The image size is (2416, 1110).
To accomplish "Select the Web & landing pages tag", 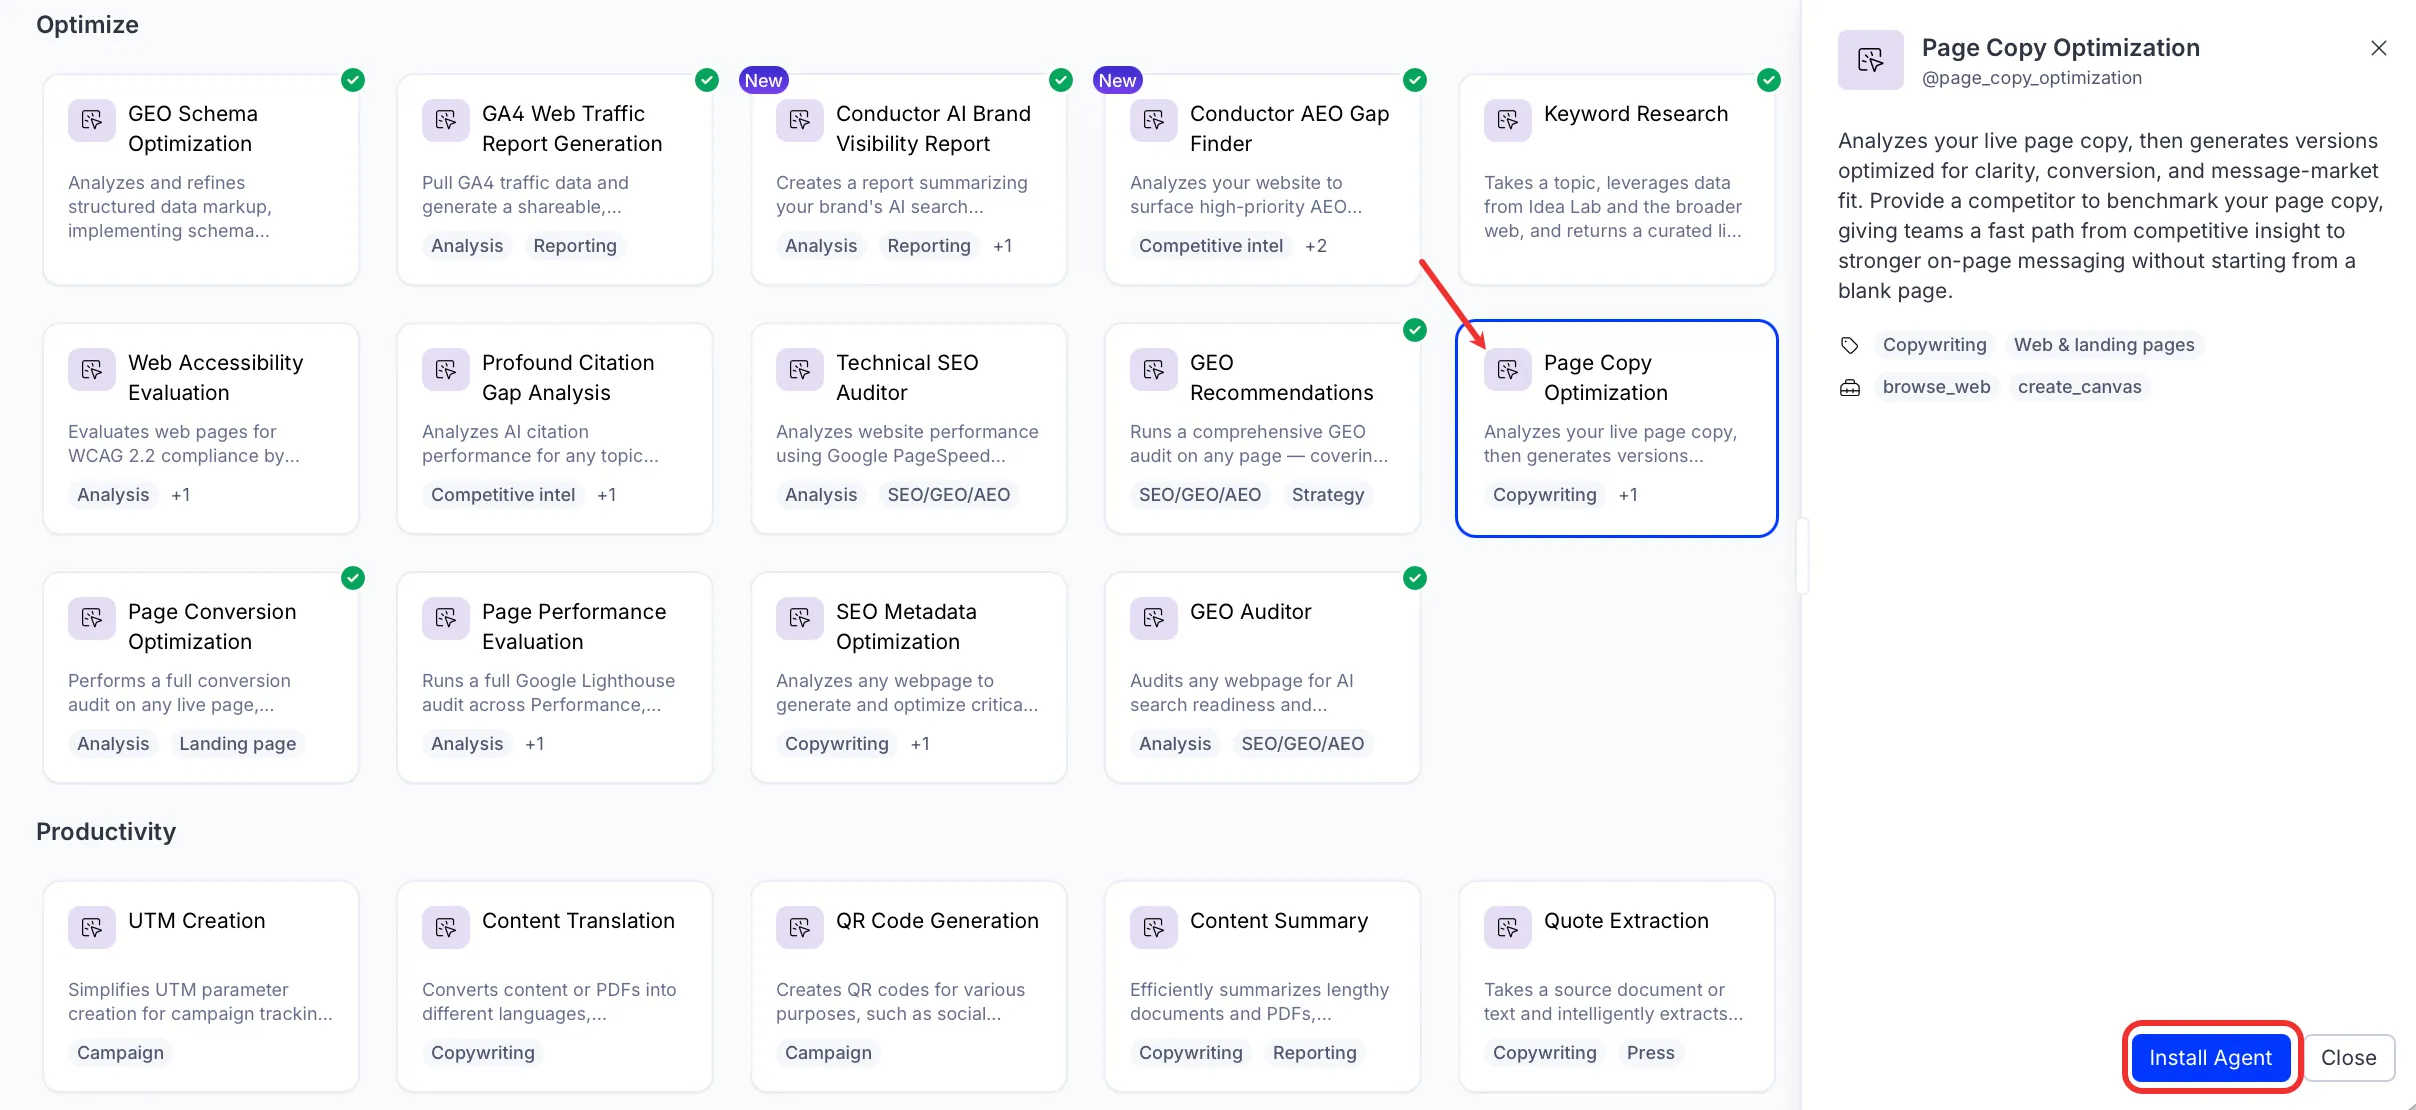I will coord(2104,345).
